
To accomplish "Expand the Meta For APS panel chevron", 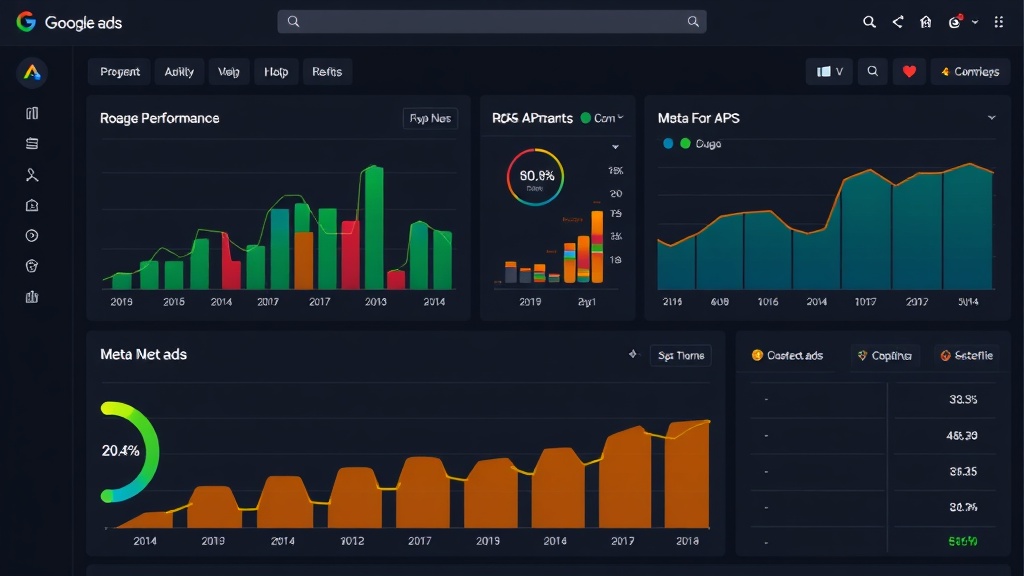I will click(991, 118).
